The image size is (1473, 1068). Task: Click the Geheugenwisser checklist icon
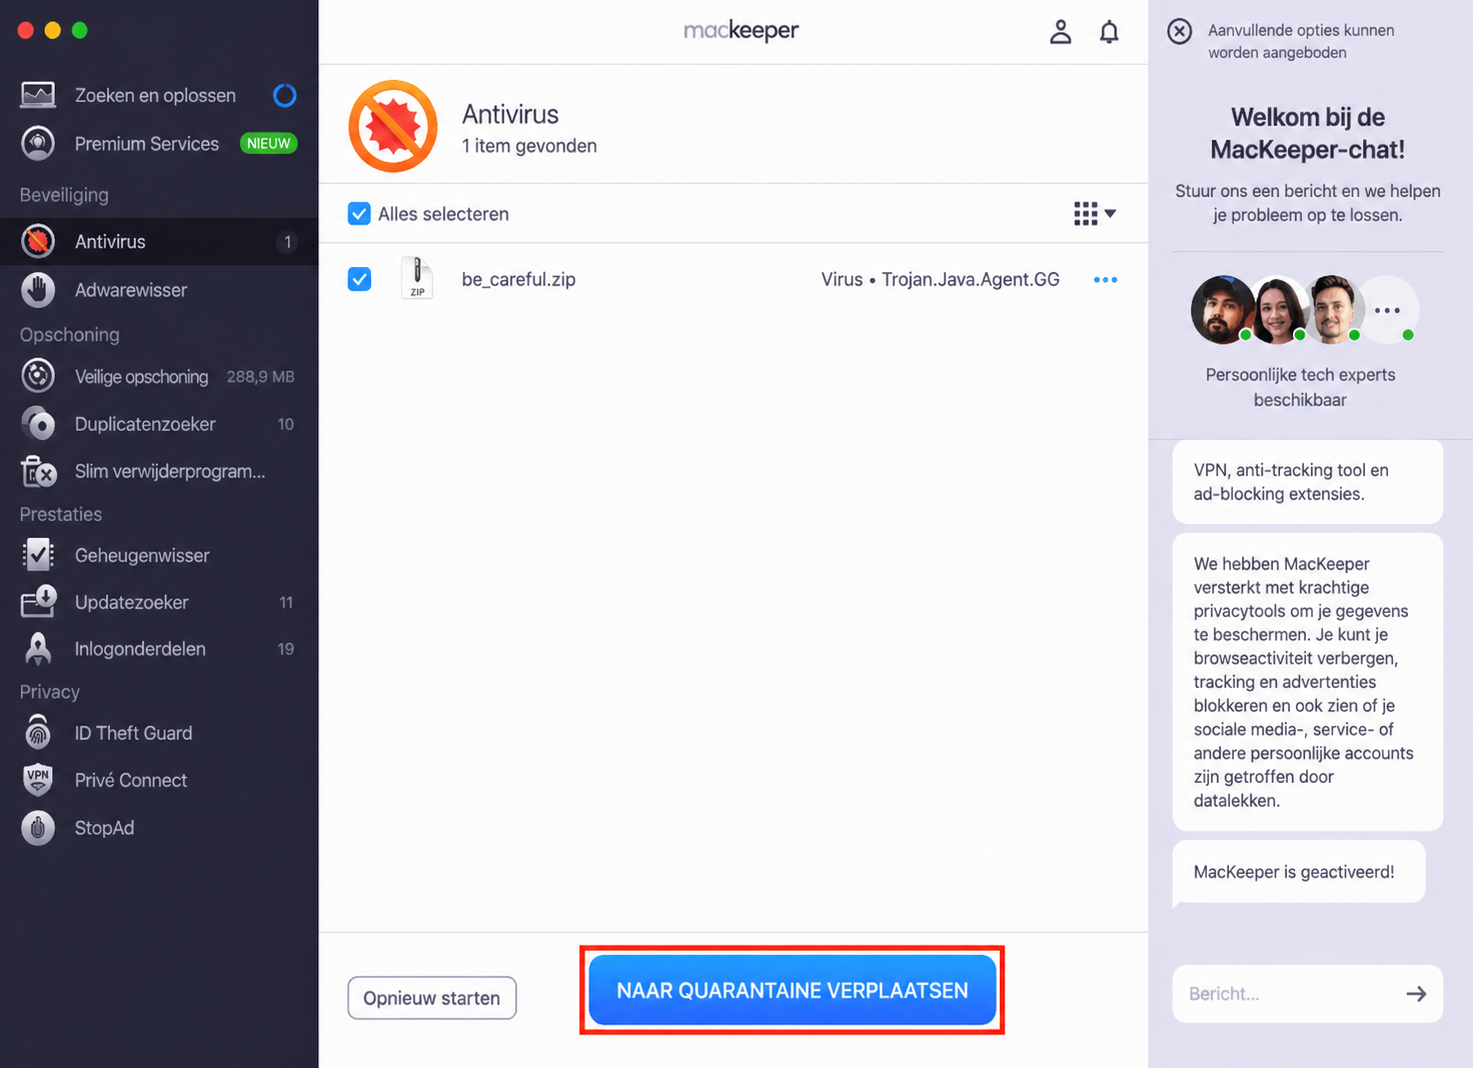(38, 555)
